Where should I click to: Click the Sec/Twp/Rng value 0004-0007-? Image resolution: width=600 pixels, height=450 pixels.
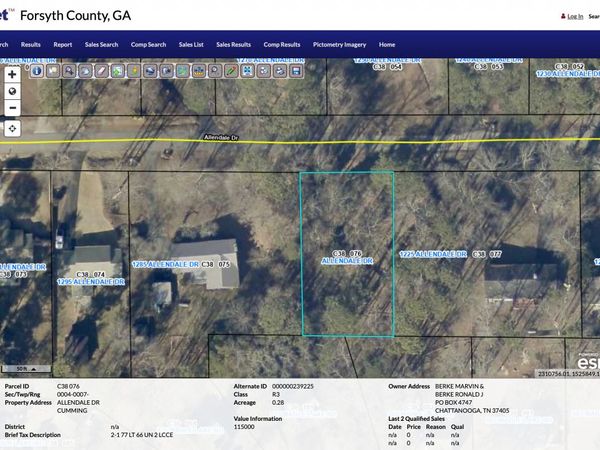(x=73, y=394)
